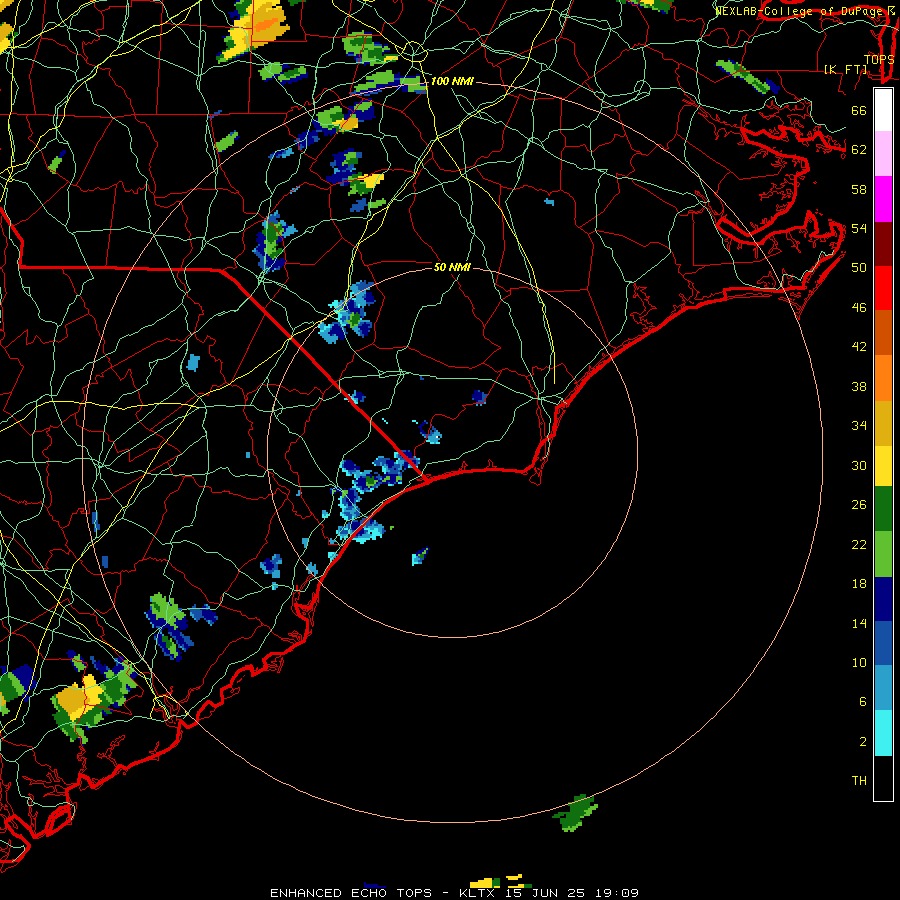Viewport: 900px width, 900px height.
Task: Click the KLTX radar site identifier
Action: (476, 893)
